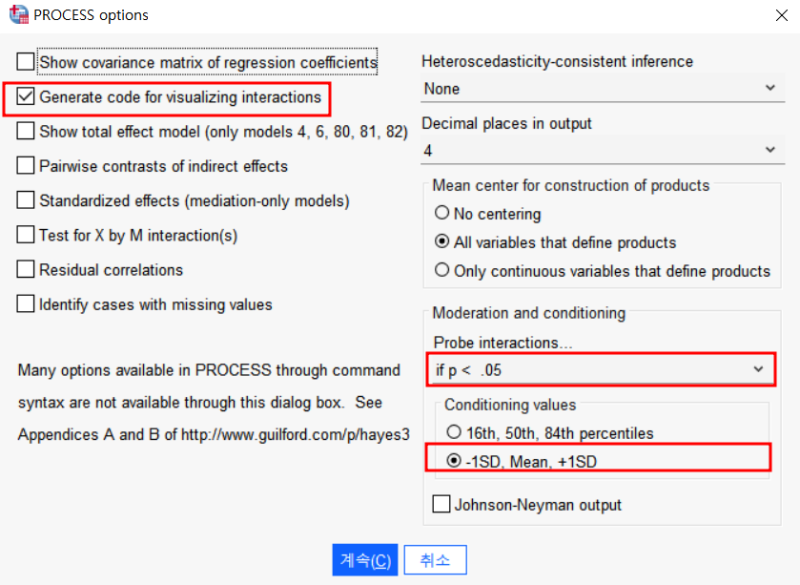Enable residual correlations output
The width and height of the screenshot is (800, 585).
[x=25, y=269]
